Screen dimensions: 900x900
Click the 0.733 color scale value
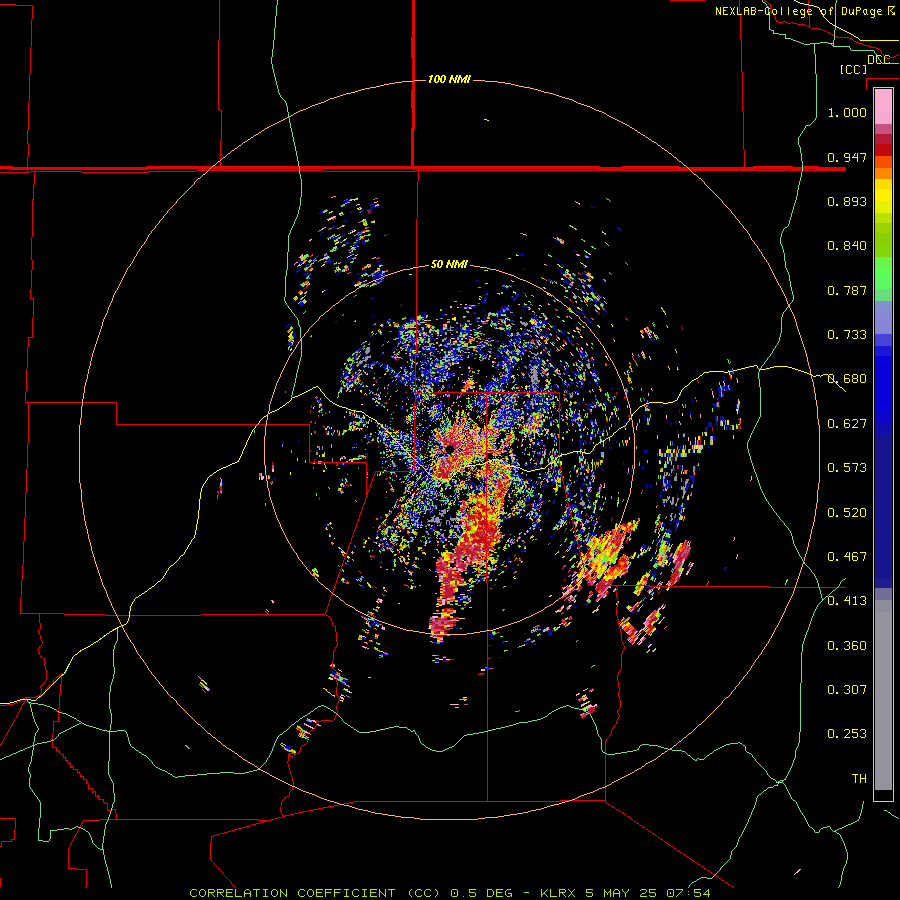pos(847,335)
